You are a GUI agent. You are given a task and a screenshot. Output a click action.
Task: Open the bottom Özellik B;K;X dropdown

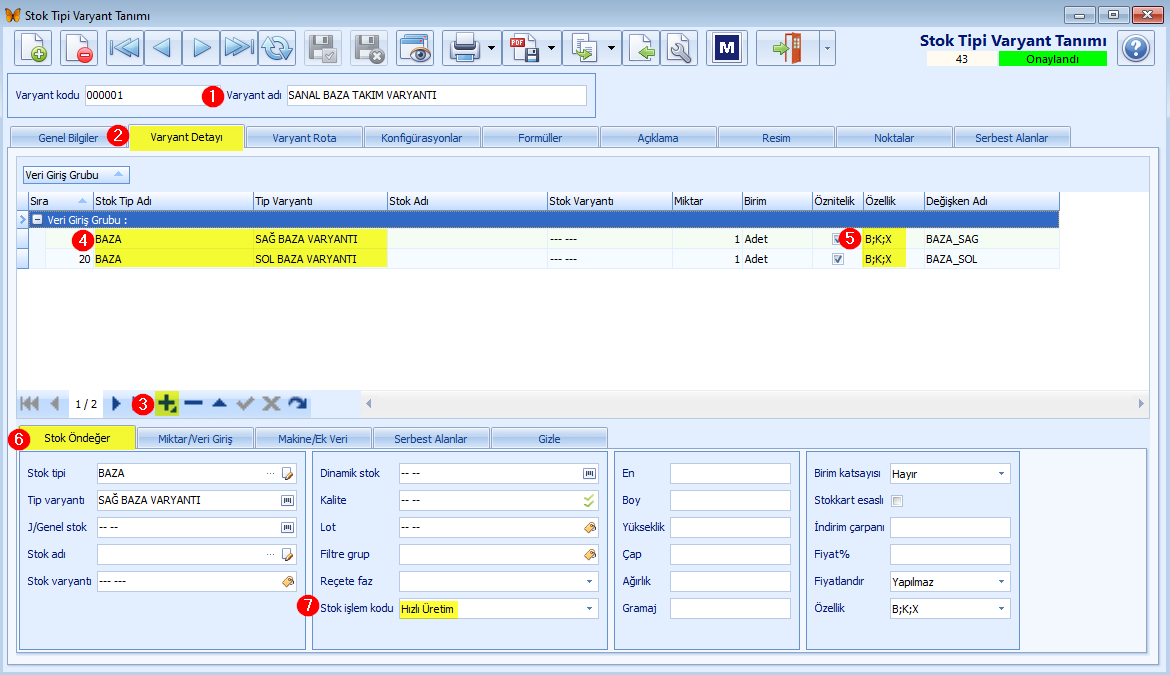1001,609
